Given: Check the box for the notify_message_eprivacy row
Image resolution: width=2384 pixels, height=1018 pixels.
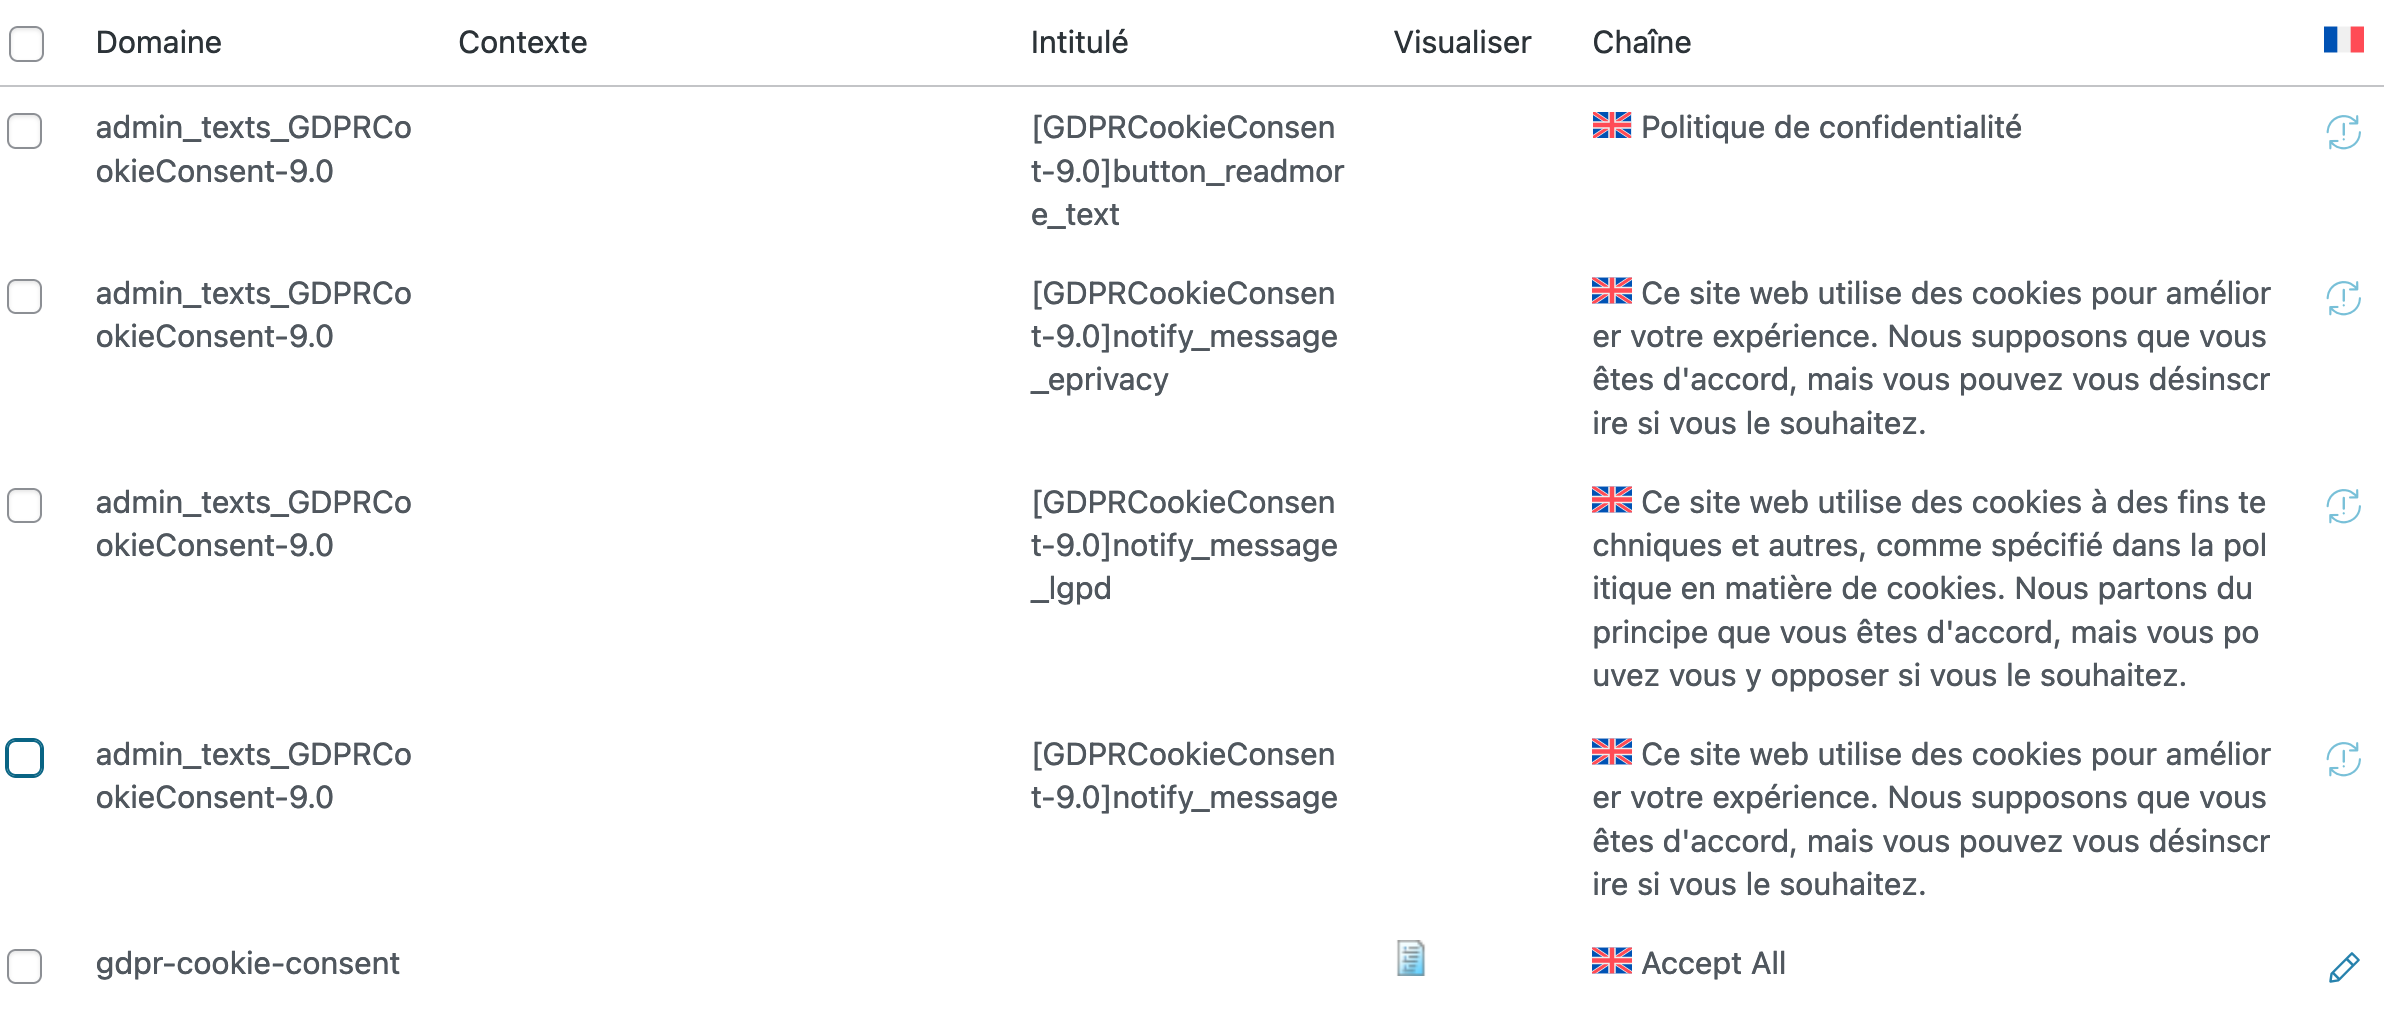Looking at the screenshot, I should [24, 297].
